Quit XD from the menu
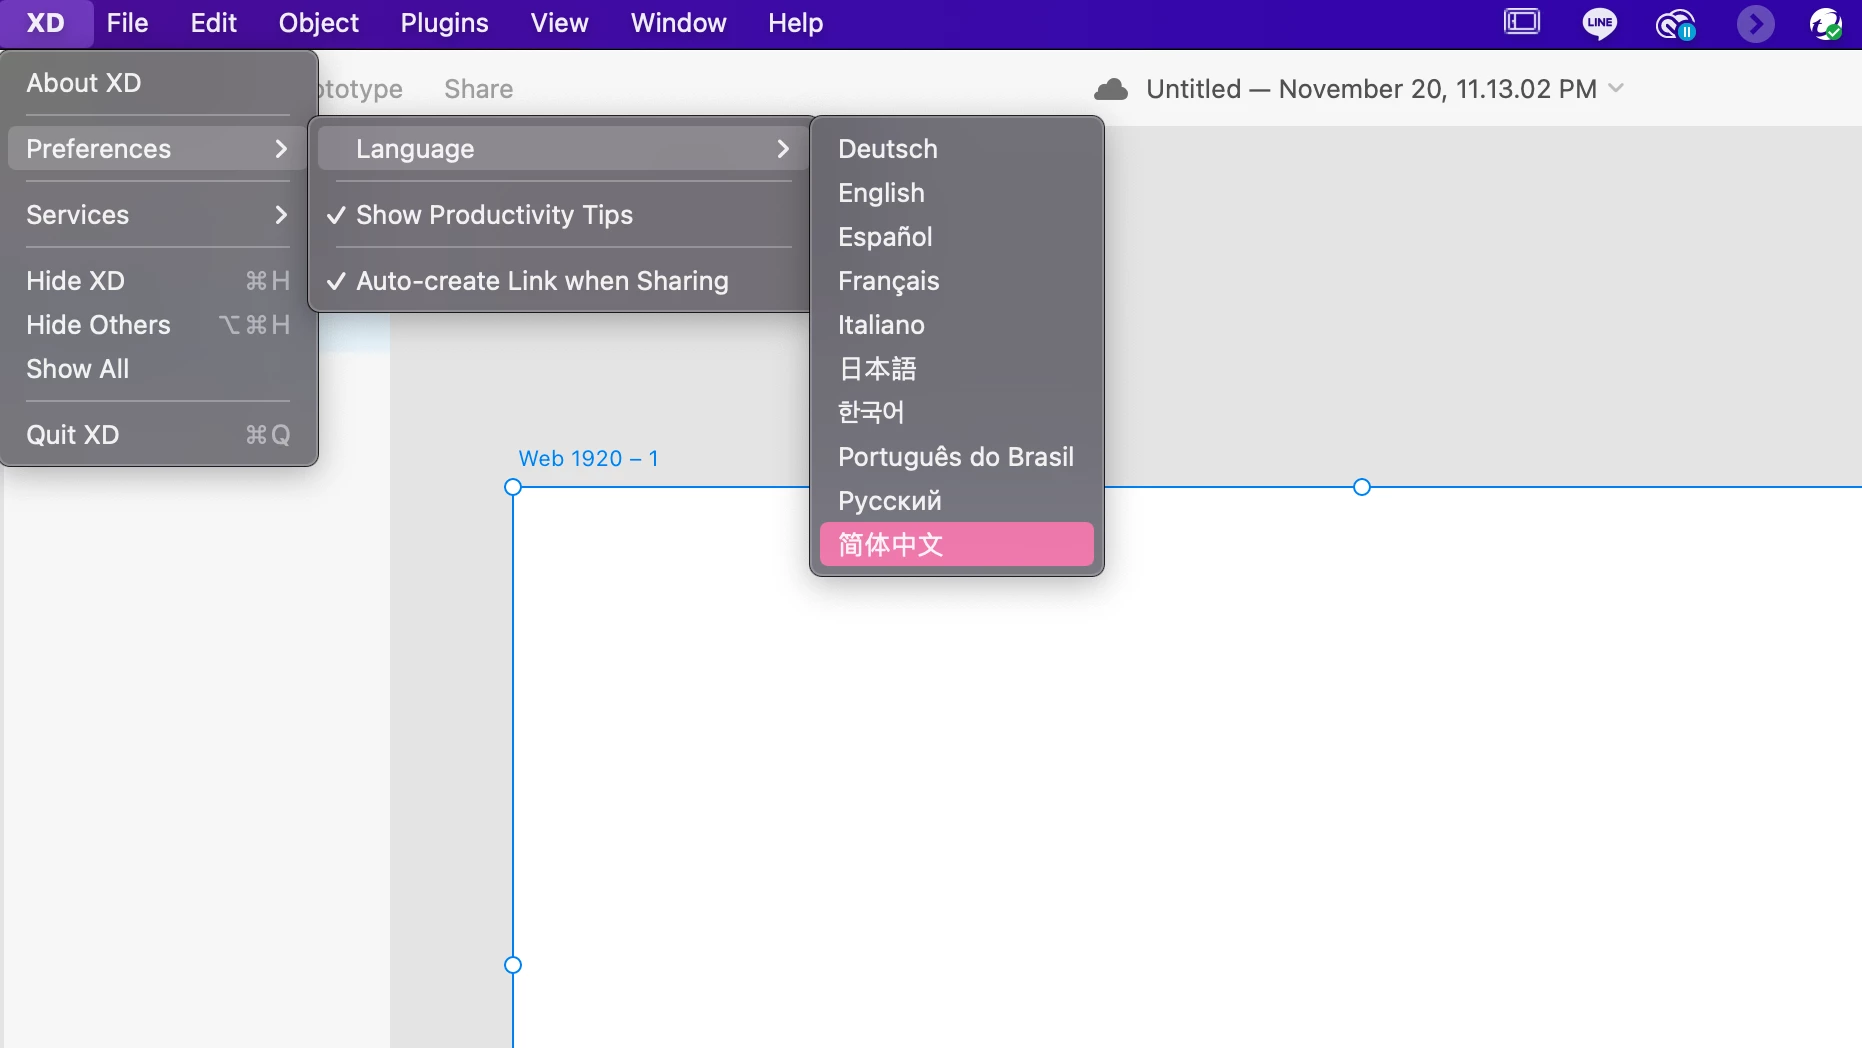 tap(159, 435)
